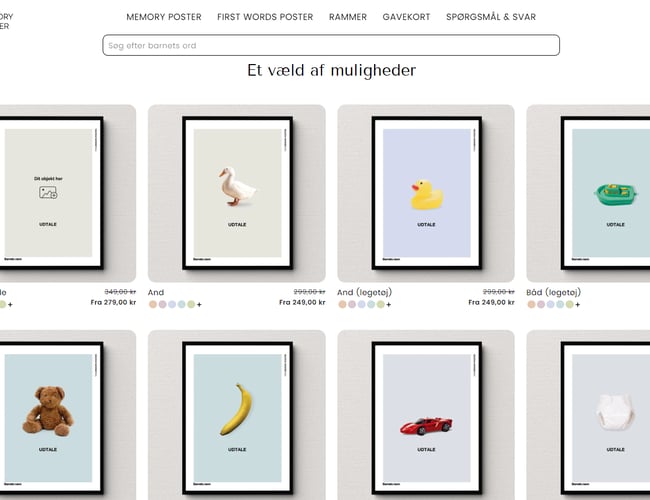This screenshot has height=500, width=650.
Task: Open the banana poster
Action: click(237, 415)
